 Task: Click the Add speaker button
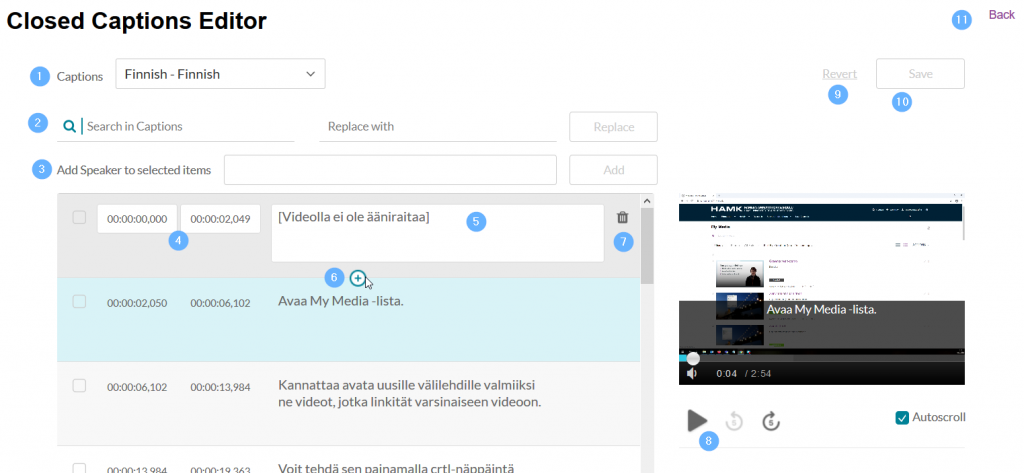(613, 170)
